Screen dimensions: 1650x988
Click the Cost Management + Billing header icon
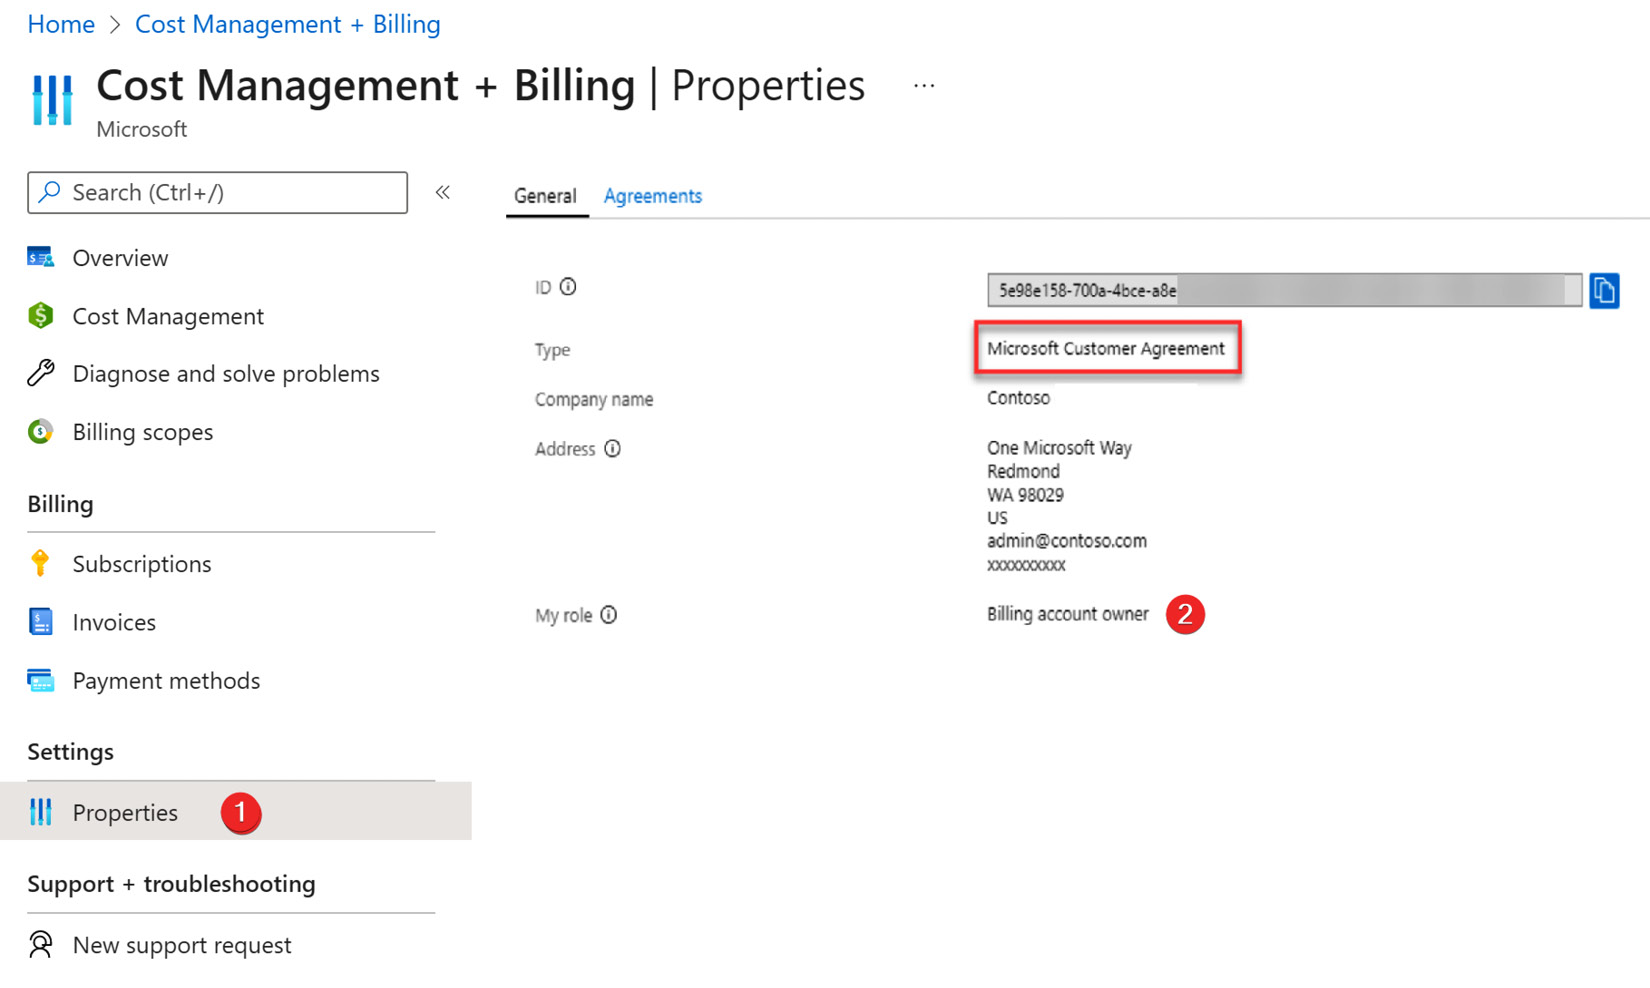tap(52, 100)
